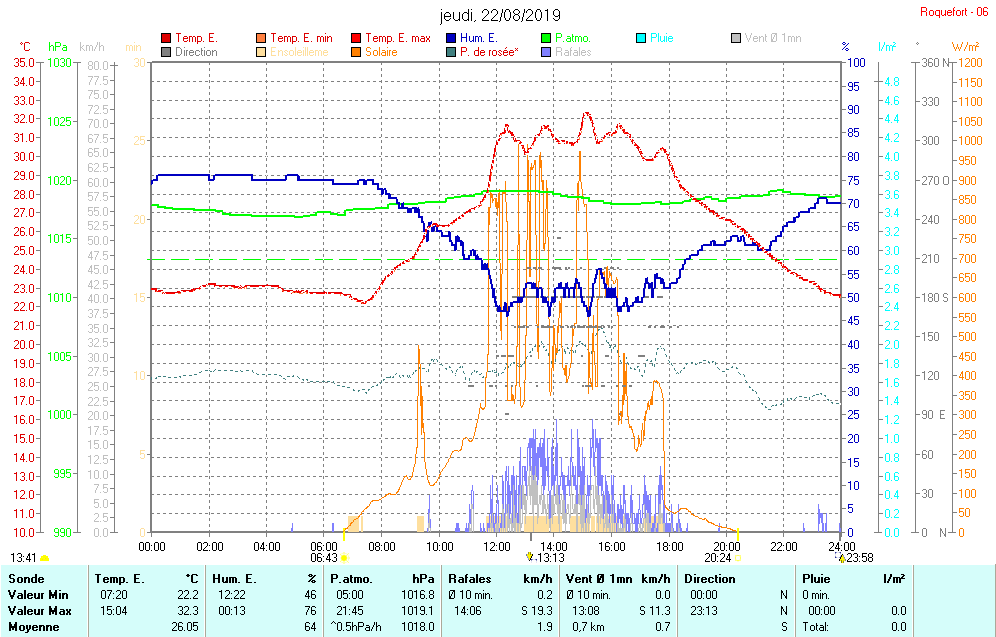The image size is (996, 637).
Task: Click the maximum gust value S 19.3
Action: tap(537, 611)
